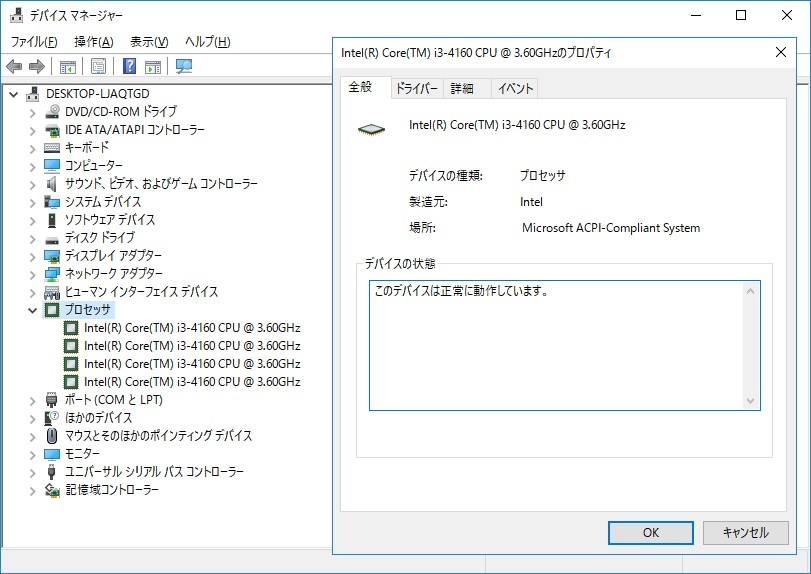Click the キャンセル button

[x=745, y=533]
